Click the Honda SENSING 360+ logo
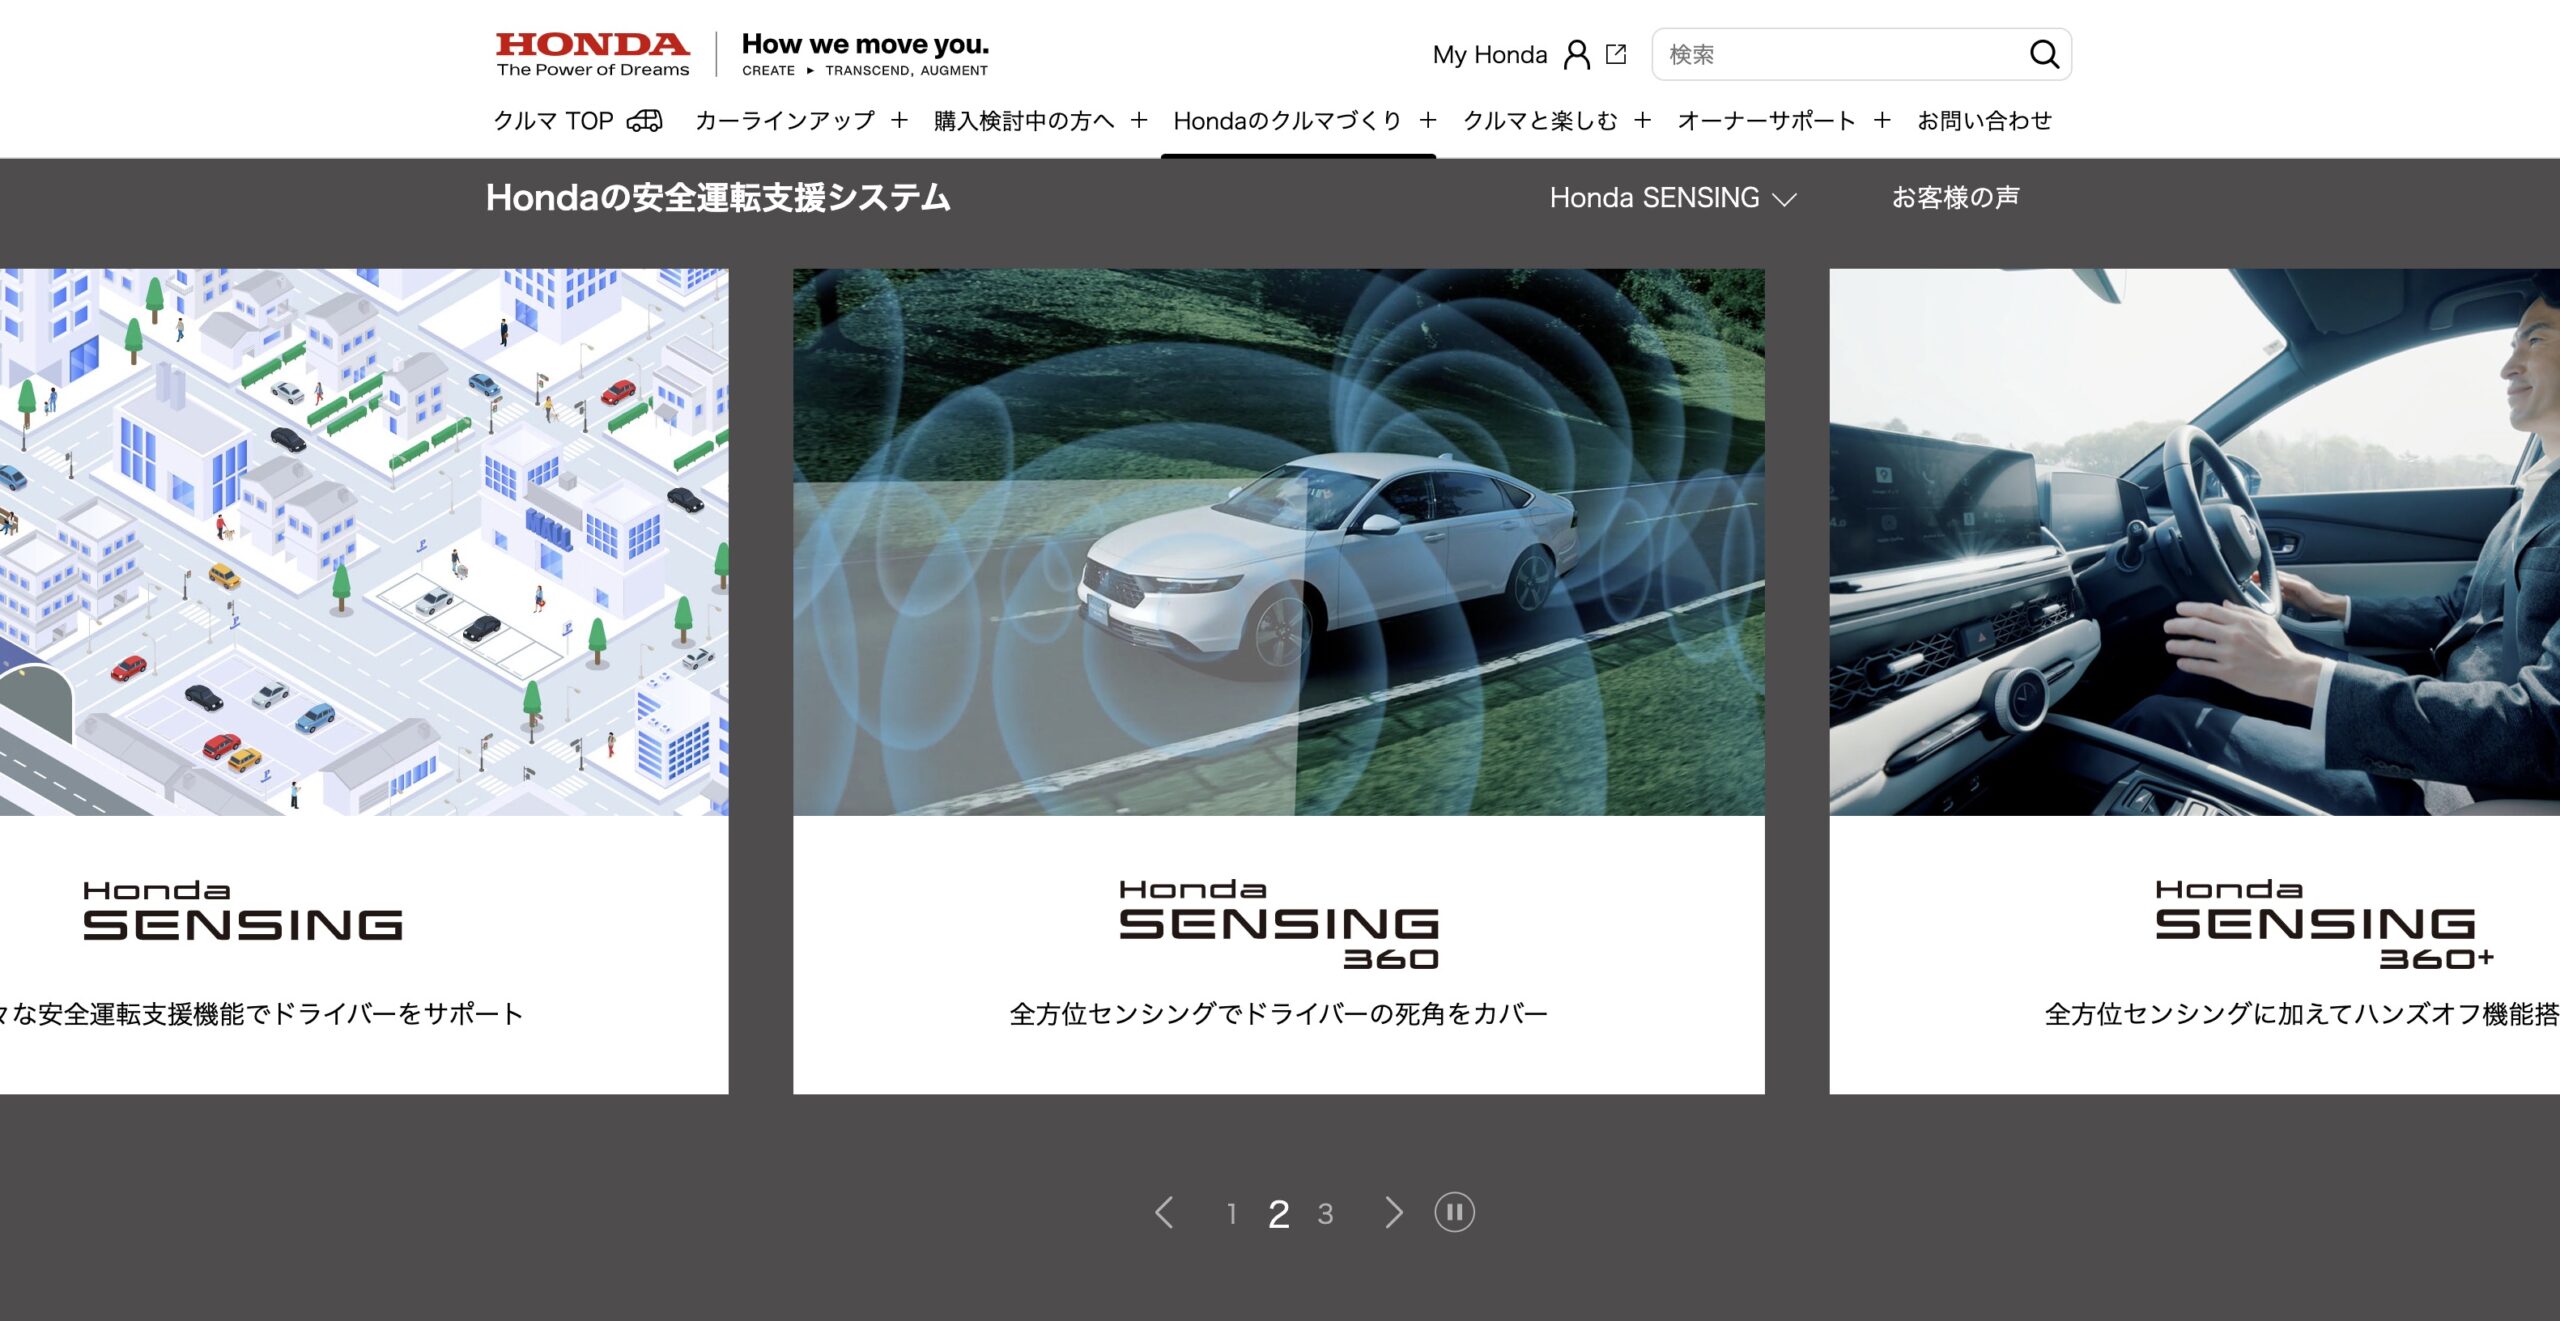2560x1321 pixels. [x=2324, y=924]
